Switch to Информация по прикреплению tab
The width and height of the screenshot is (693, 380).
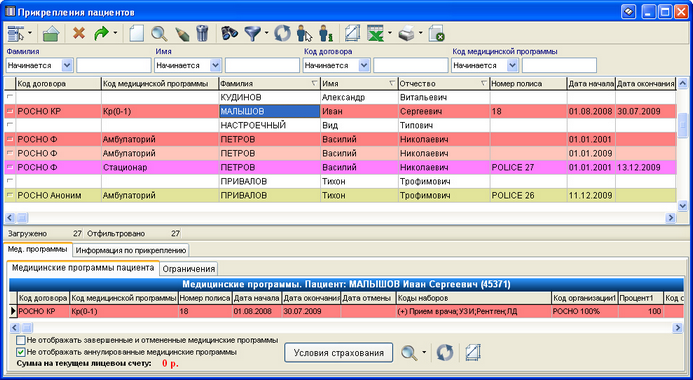(x=131, y=250)
